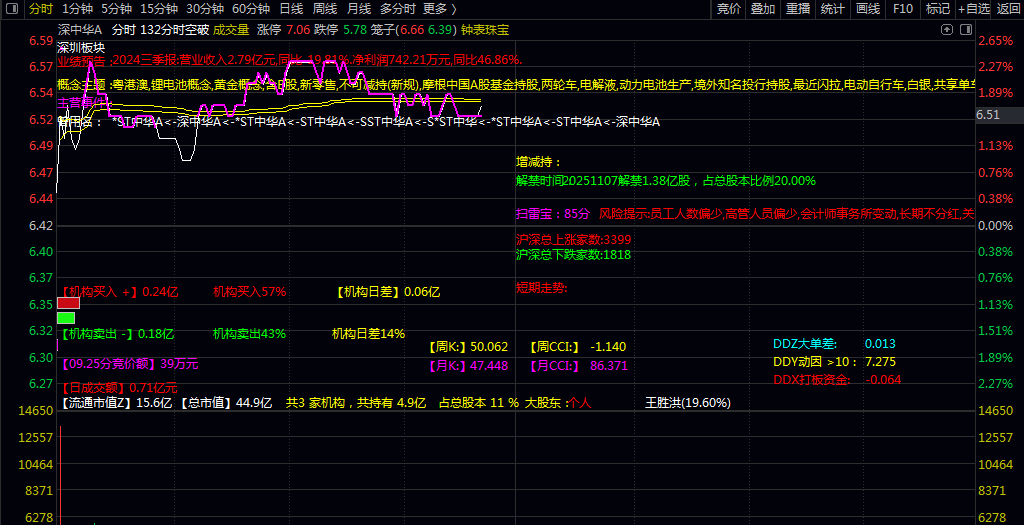Switch to the 60分钟 chart
The width and height of the screenshot is (1024, 525).
251,8
